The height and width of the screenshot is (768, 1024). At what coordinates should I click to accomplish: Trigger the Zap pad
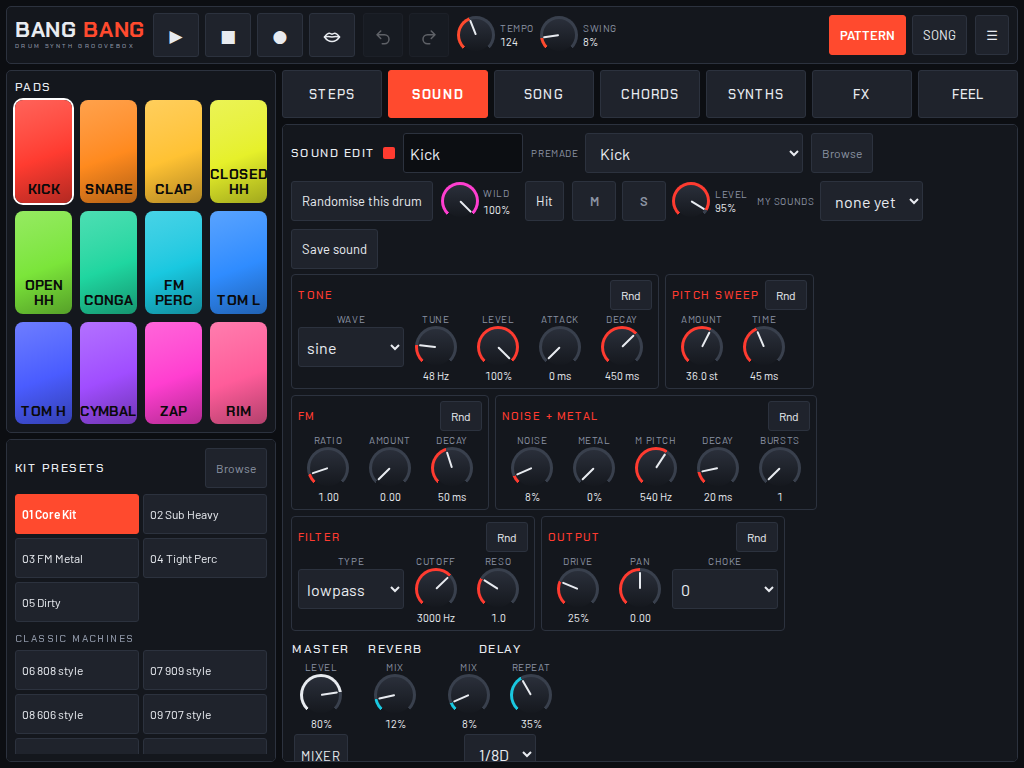pos(173,373)
